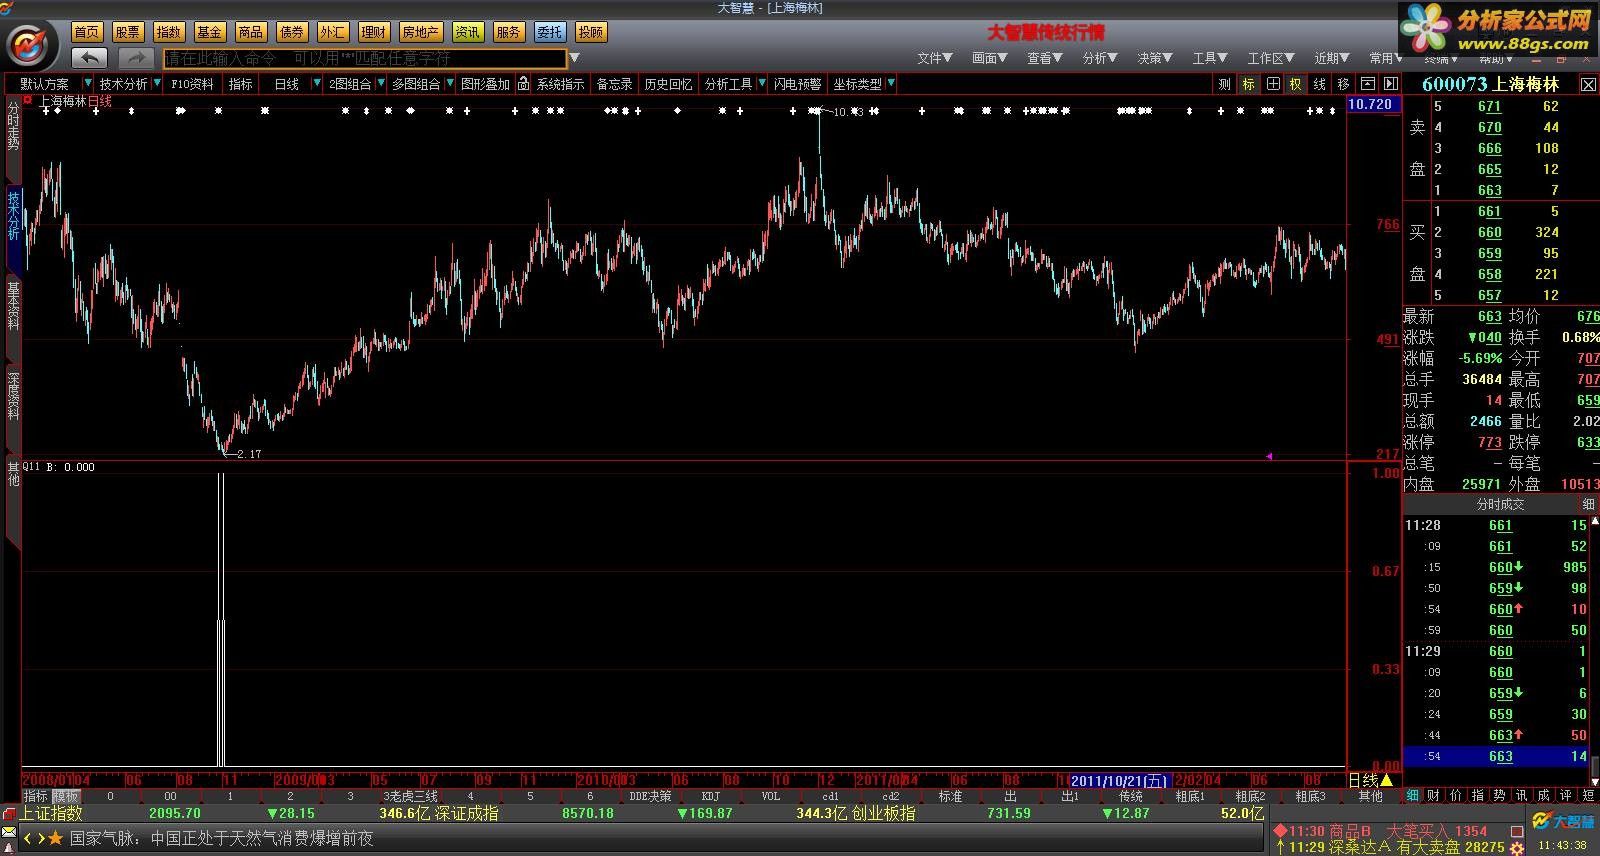Click the 财 finance tab under quote panel

pyautogui.click(x=1434, y=795)
